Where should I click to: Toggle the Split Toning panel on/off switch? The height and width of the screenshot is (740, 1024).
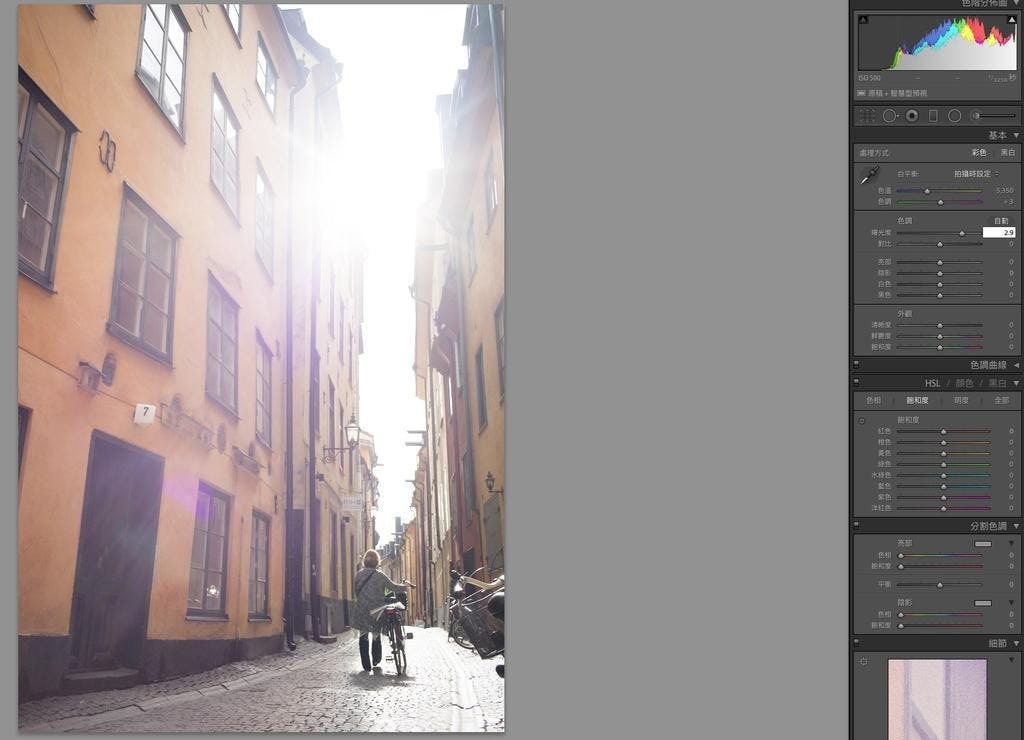click(x=856, y=526)
